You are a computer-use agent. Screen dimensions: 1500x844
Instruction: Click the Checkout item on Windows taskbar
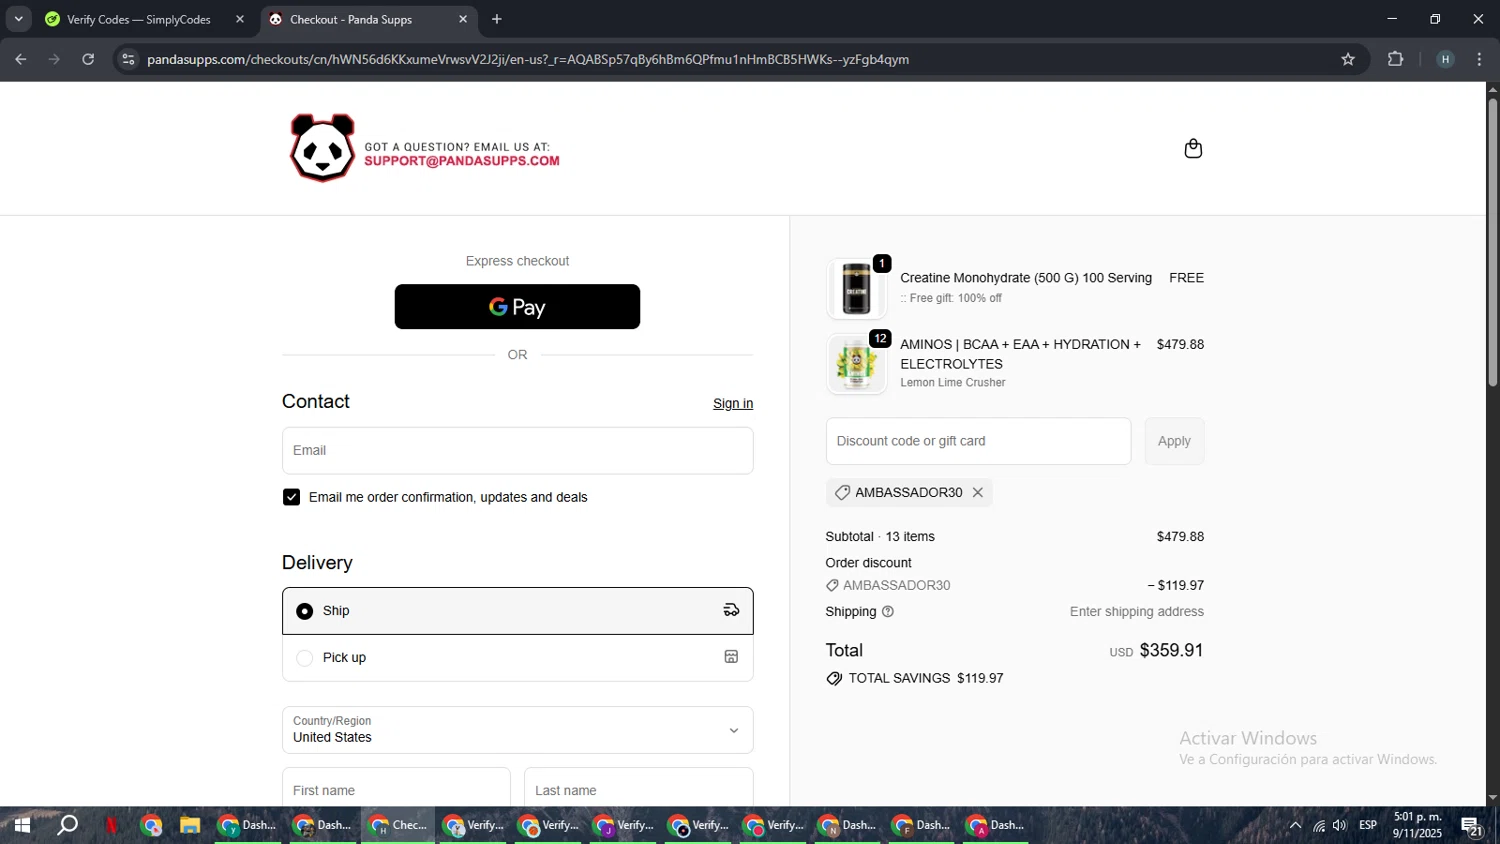click(x=398, y=826)
